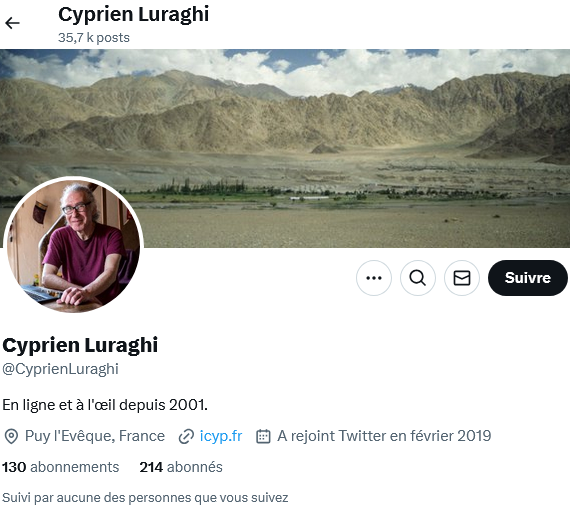View the 130 abonnements list
570x516 pixels.
click(61, 467)
